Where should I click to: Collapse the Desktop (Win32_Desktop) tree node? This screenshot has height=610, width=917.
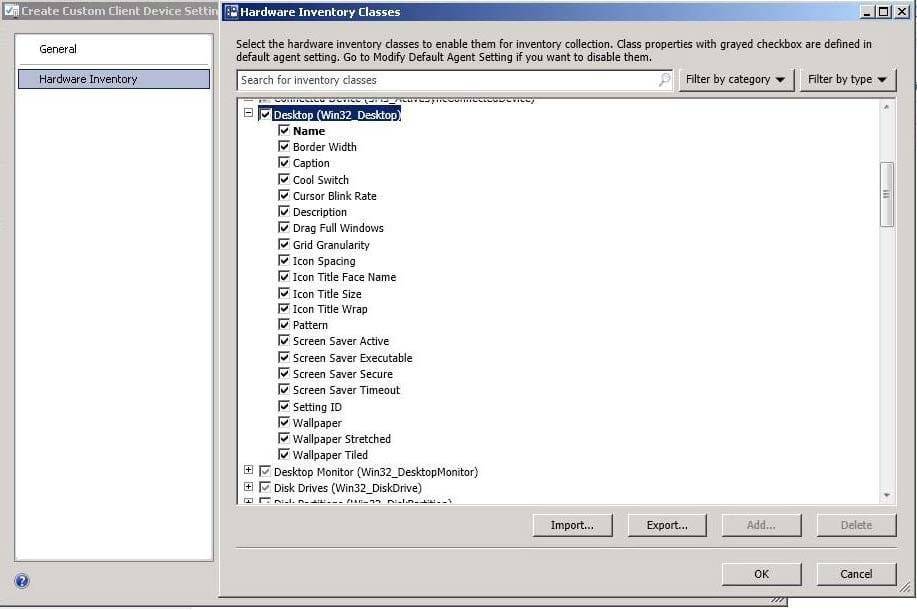pos(249,114)
